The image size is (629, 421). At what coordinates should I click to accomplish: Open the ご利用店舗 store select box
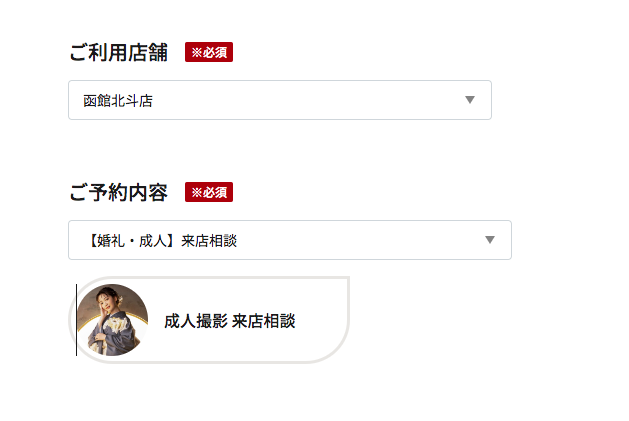coord(280,100)
